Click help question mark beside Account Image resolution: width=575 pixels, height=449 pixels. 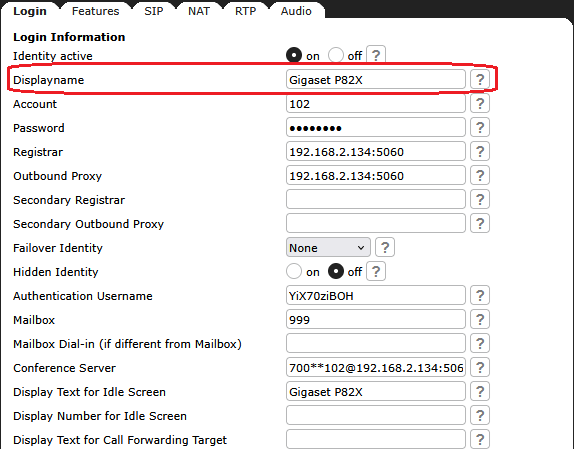point(480,103)
